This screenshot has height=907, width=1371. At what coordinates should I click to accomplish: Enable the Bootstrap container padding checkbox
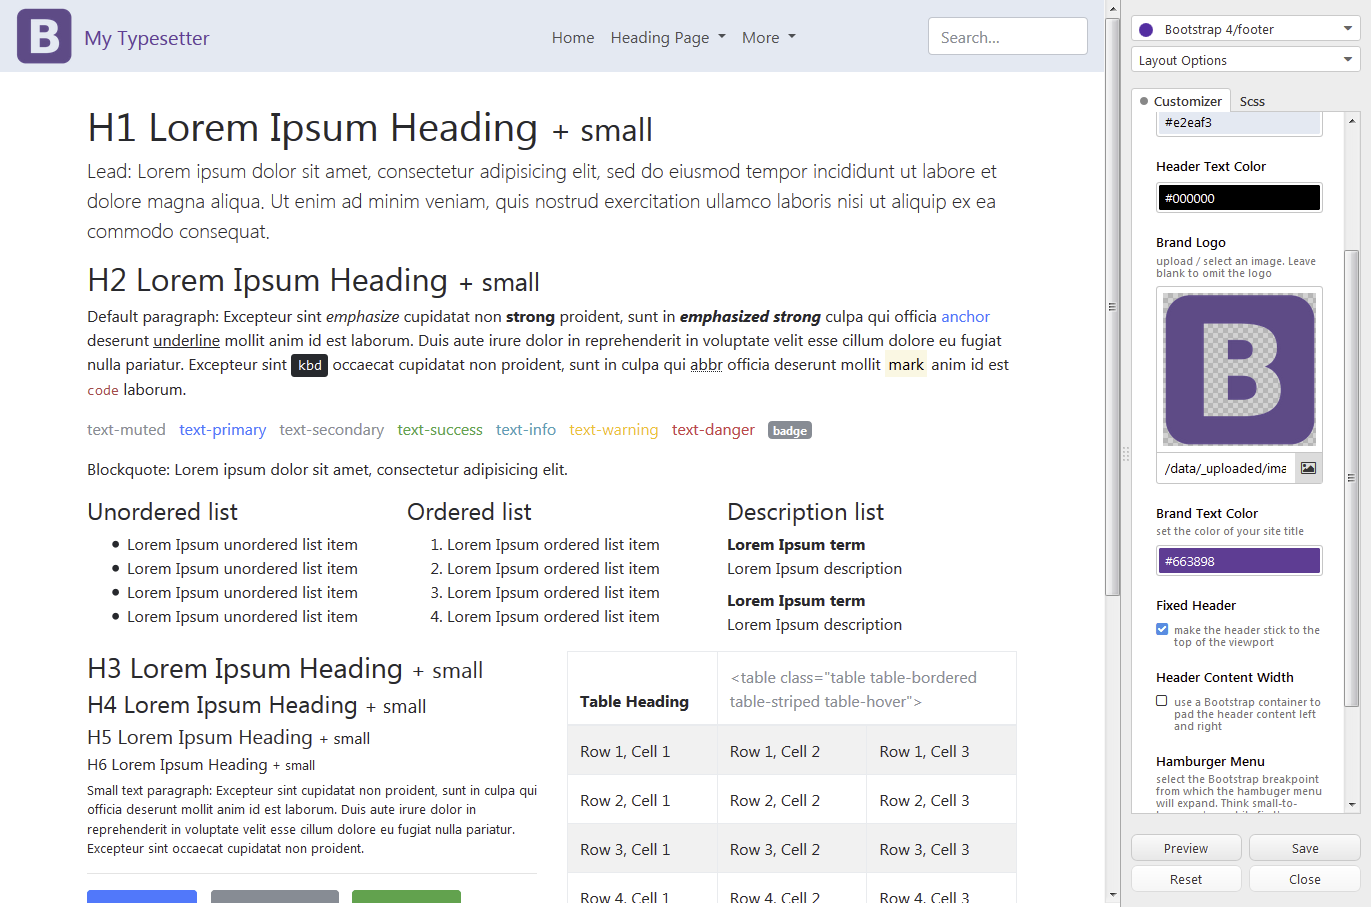point(1162,701)
